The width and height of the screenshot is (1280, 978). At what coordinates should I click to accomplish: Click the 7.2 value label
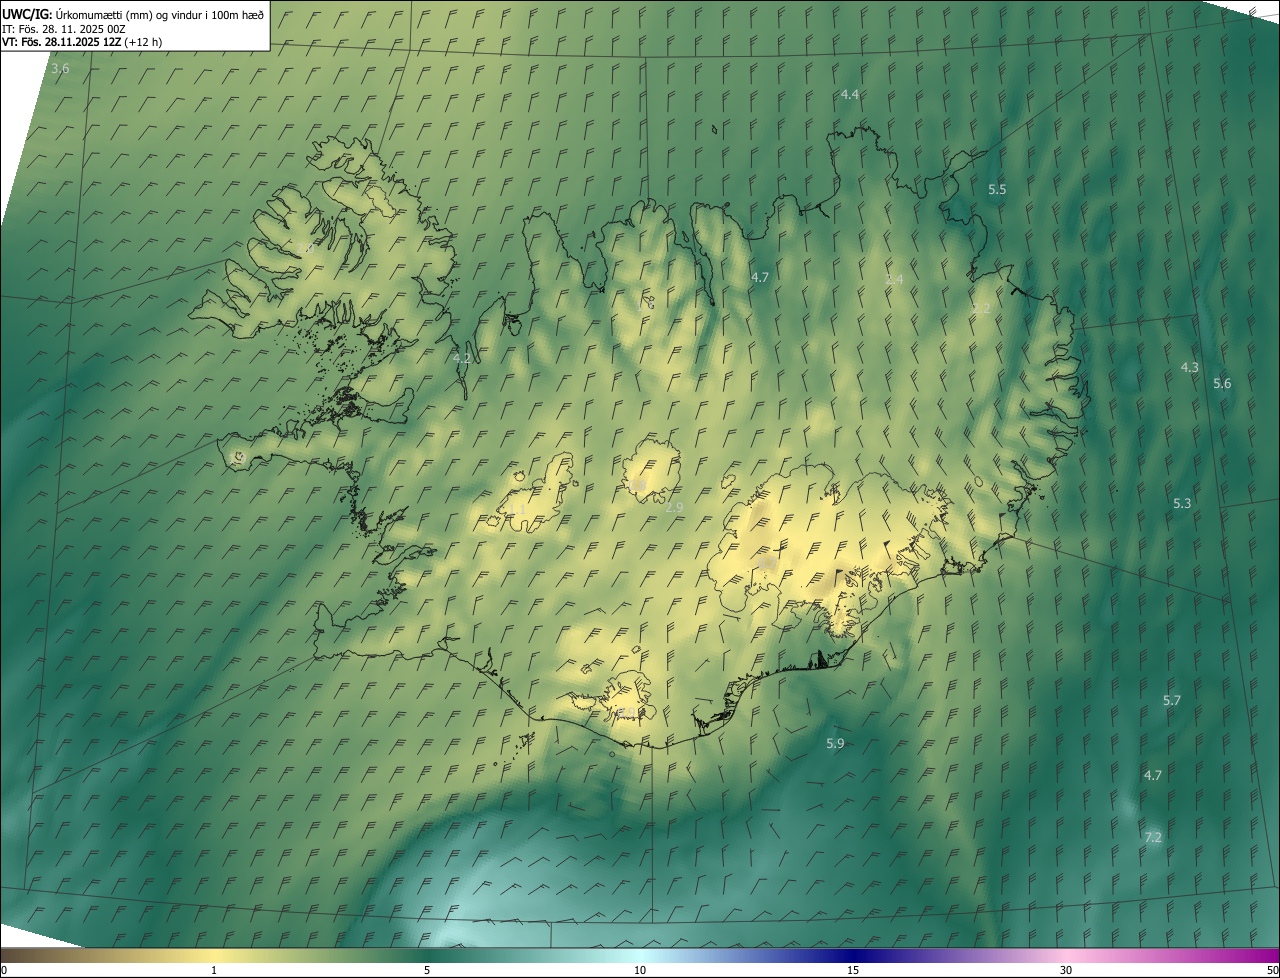coord(1152,837)
